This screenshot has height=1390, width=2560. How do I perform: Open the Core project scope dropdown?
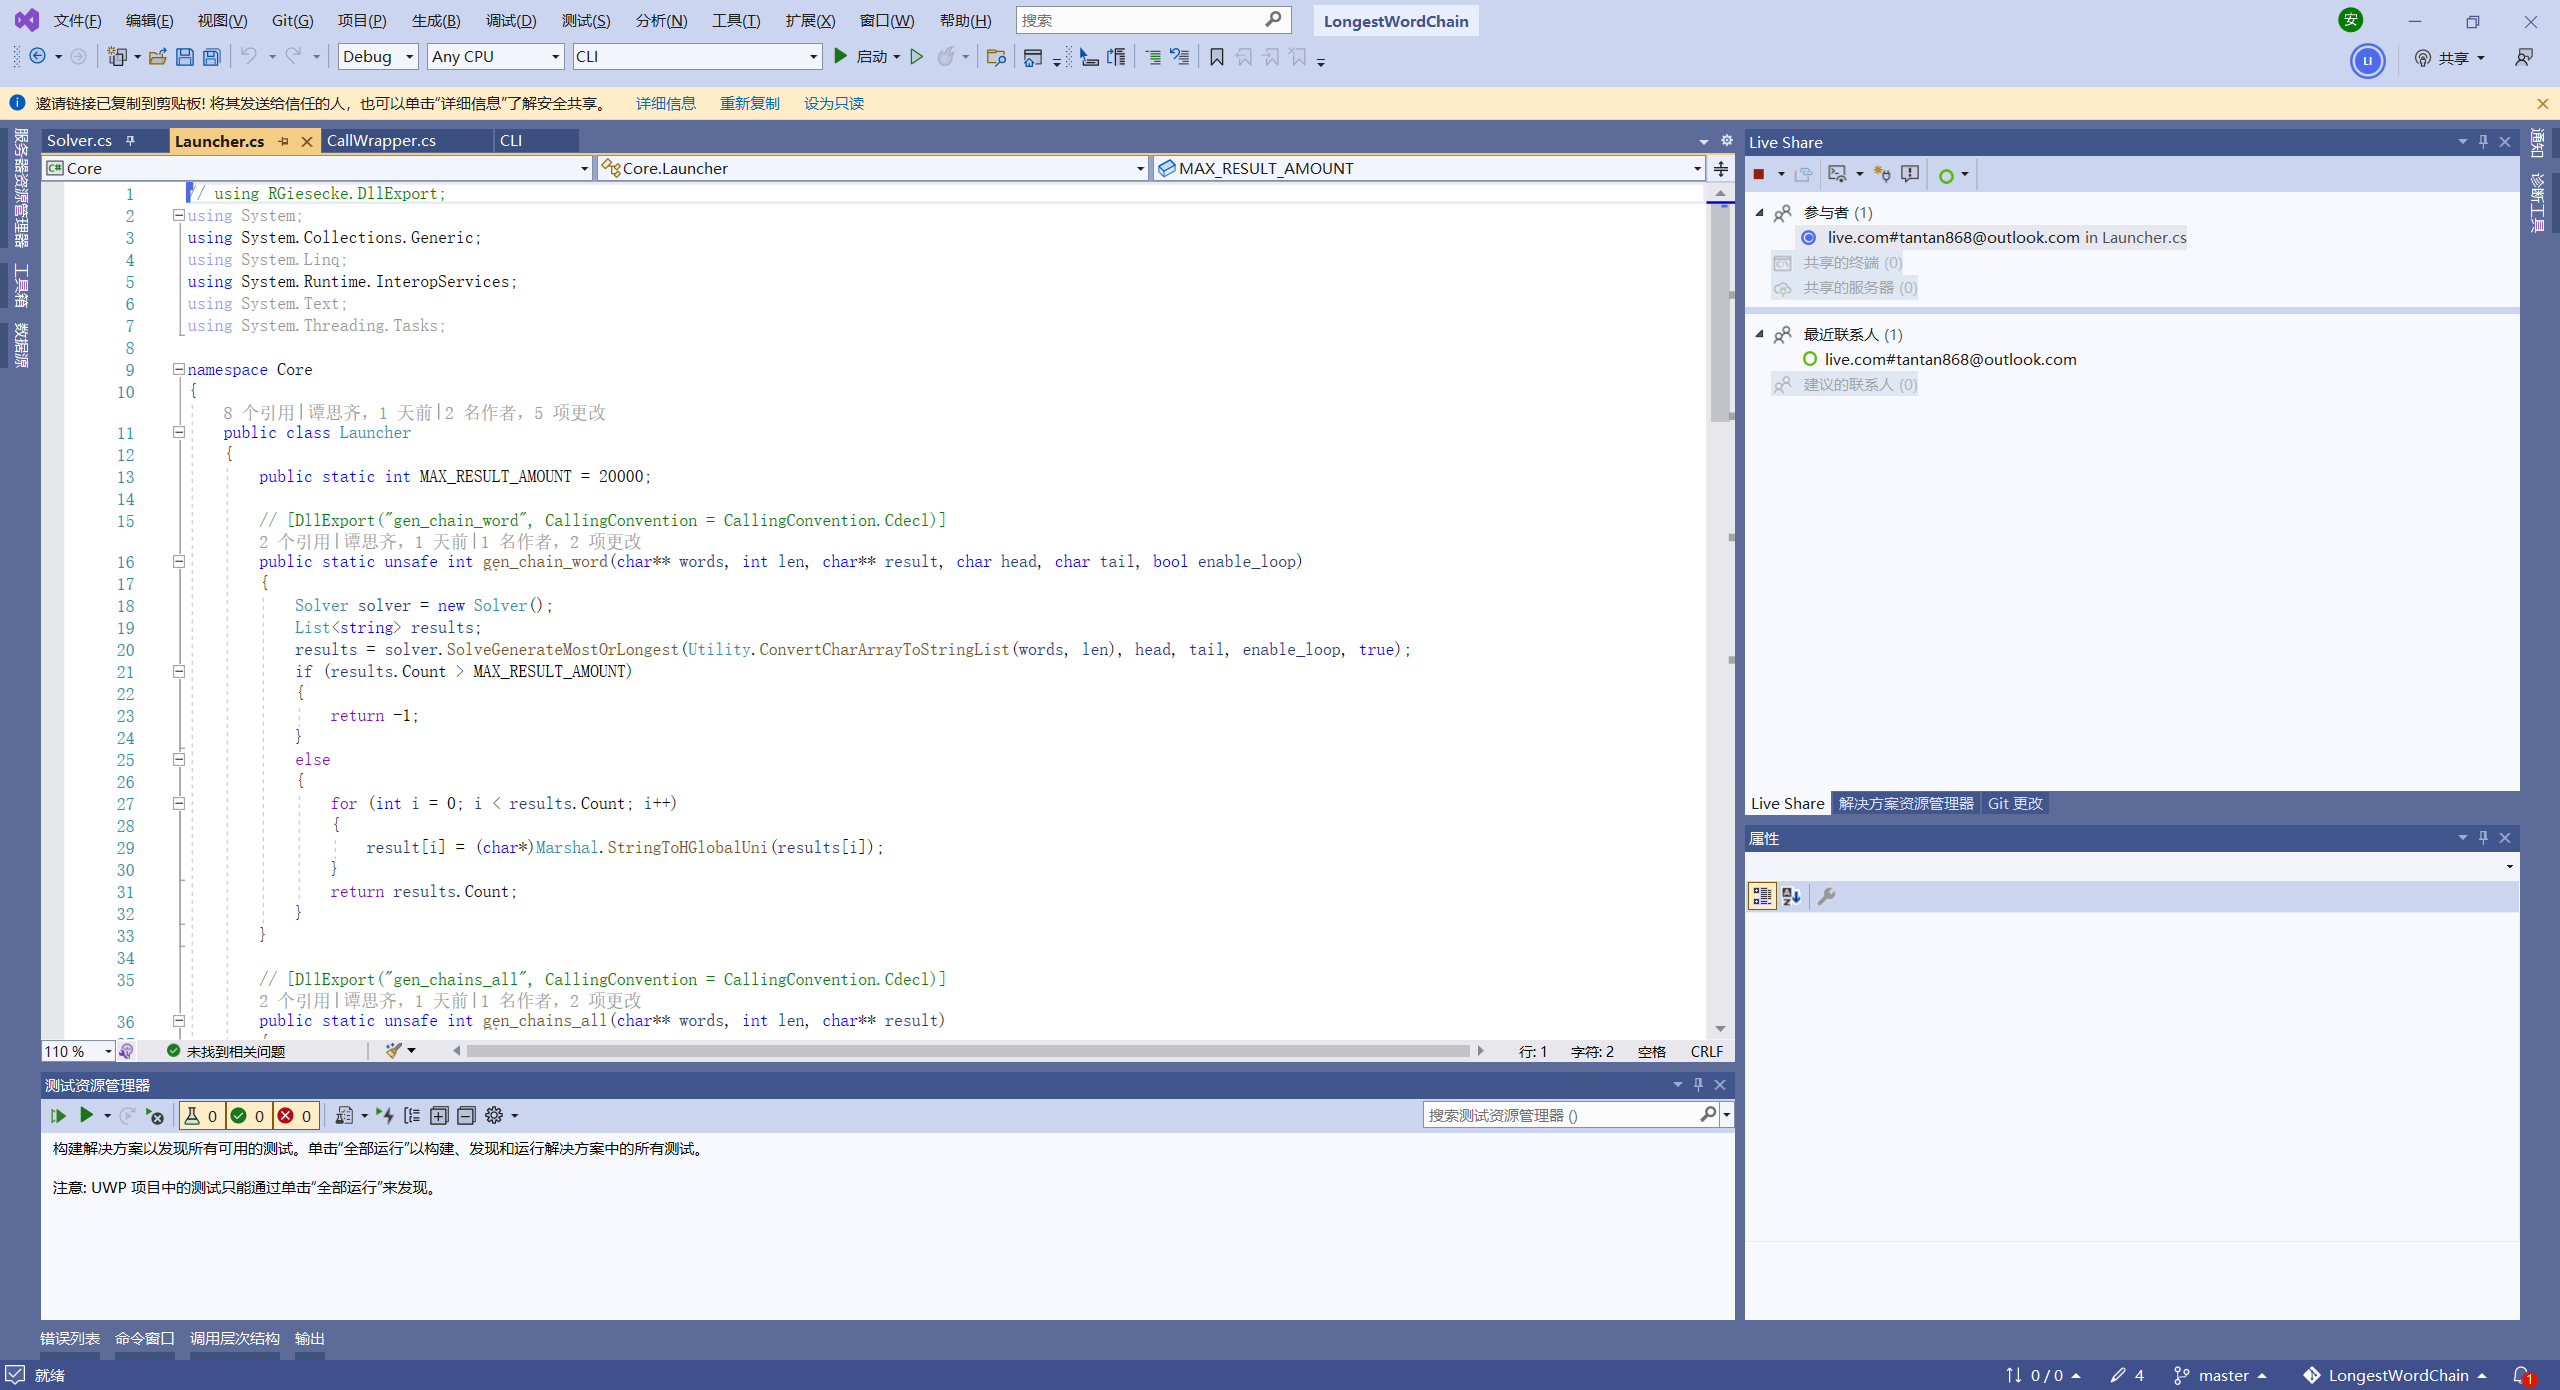tap(318, 168)
